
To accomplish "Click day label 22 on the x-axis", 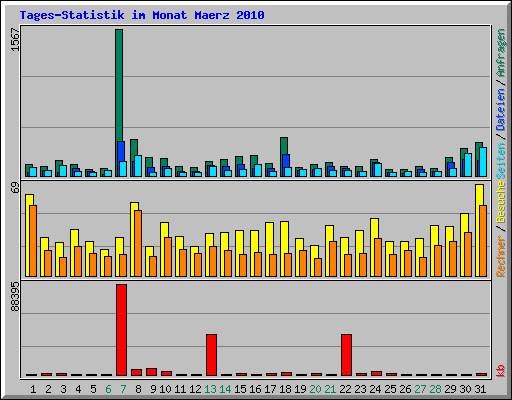I will pyautogui.click(x=345, y=389).
